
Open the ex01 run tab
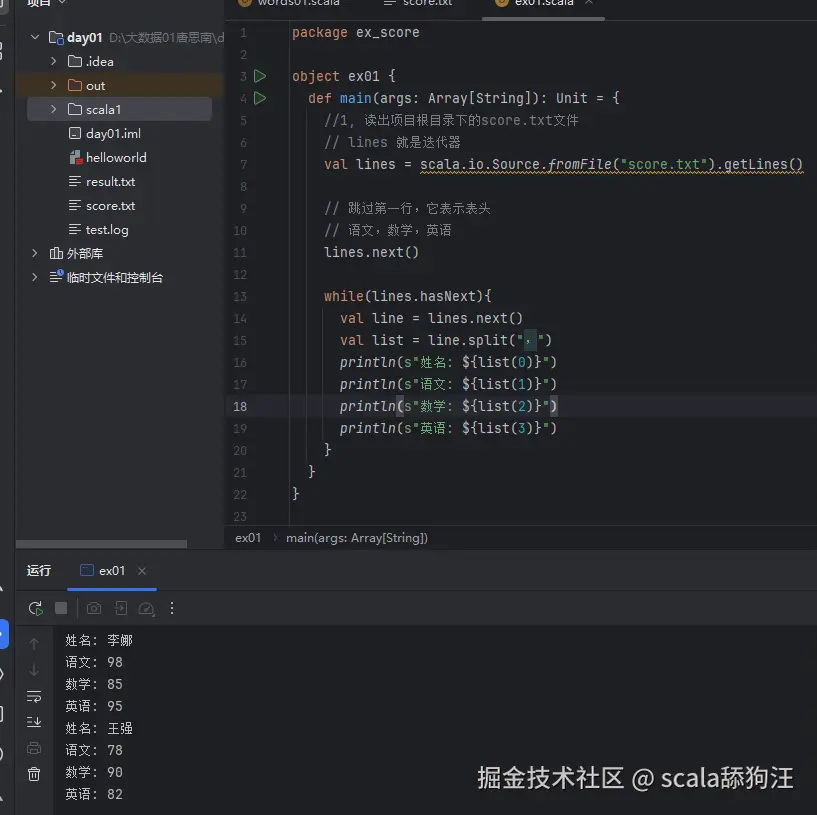[x=103, y=571]
